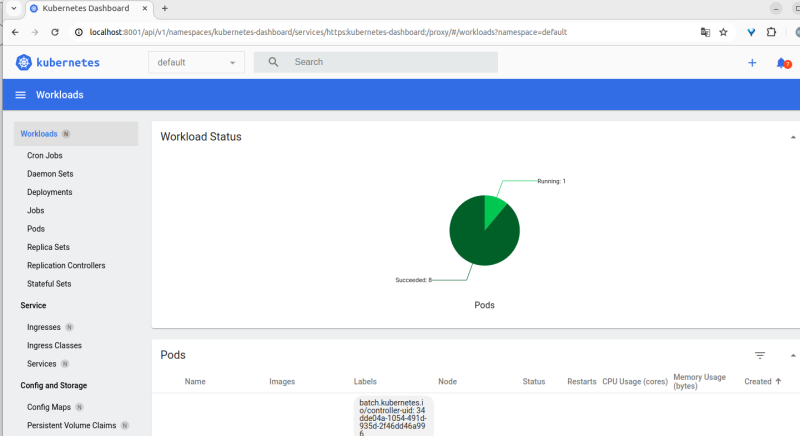Screen dimensions: 800x436
Task: Click the Restarts column header
Action: point(582,381)
